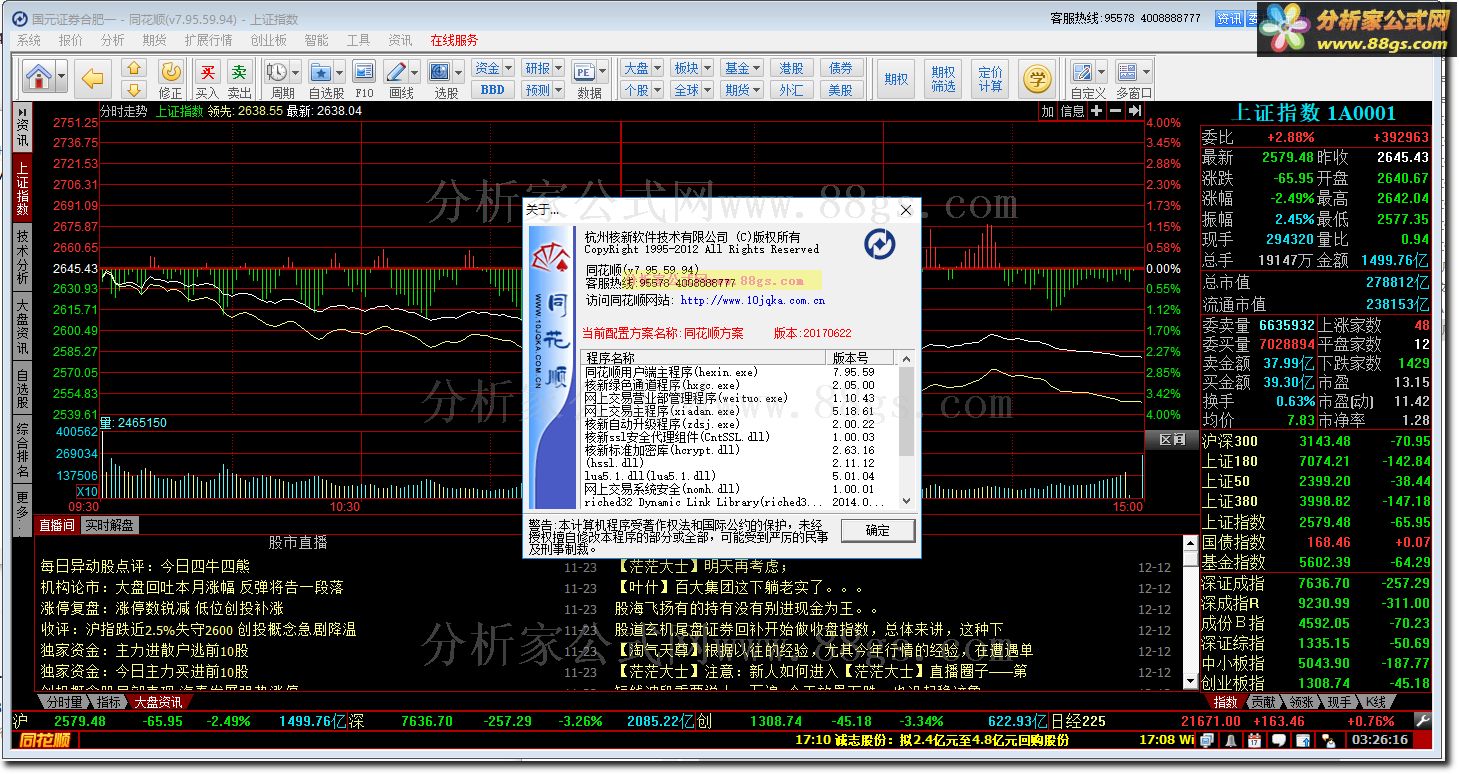Click the 创业板指 index row
This screenshot has height=774, width=1459.
(x=1316, y=683)
